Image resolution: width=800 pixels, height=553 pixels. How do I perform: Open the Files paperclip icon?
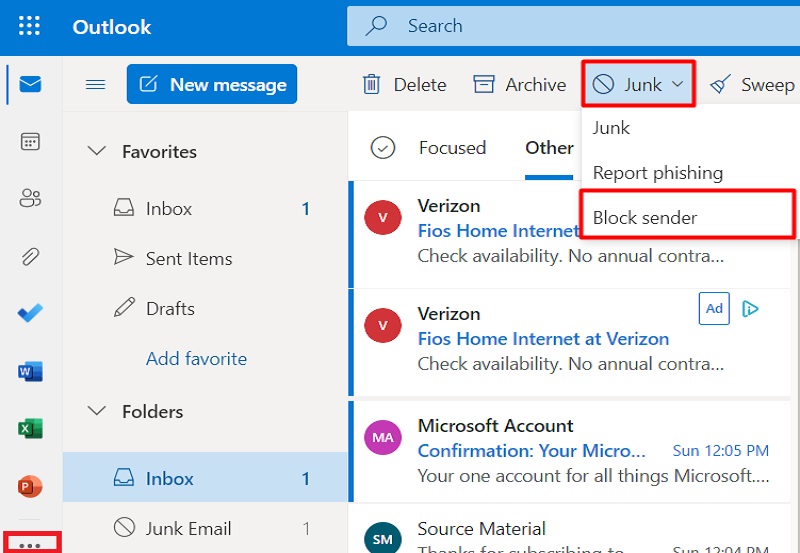tap(30, 256)
